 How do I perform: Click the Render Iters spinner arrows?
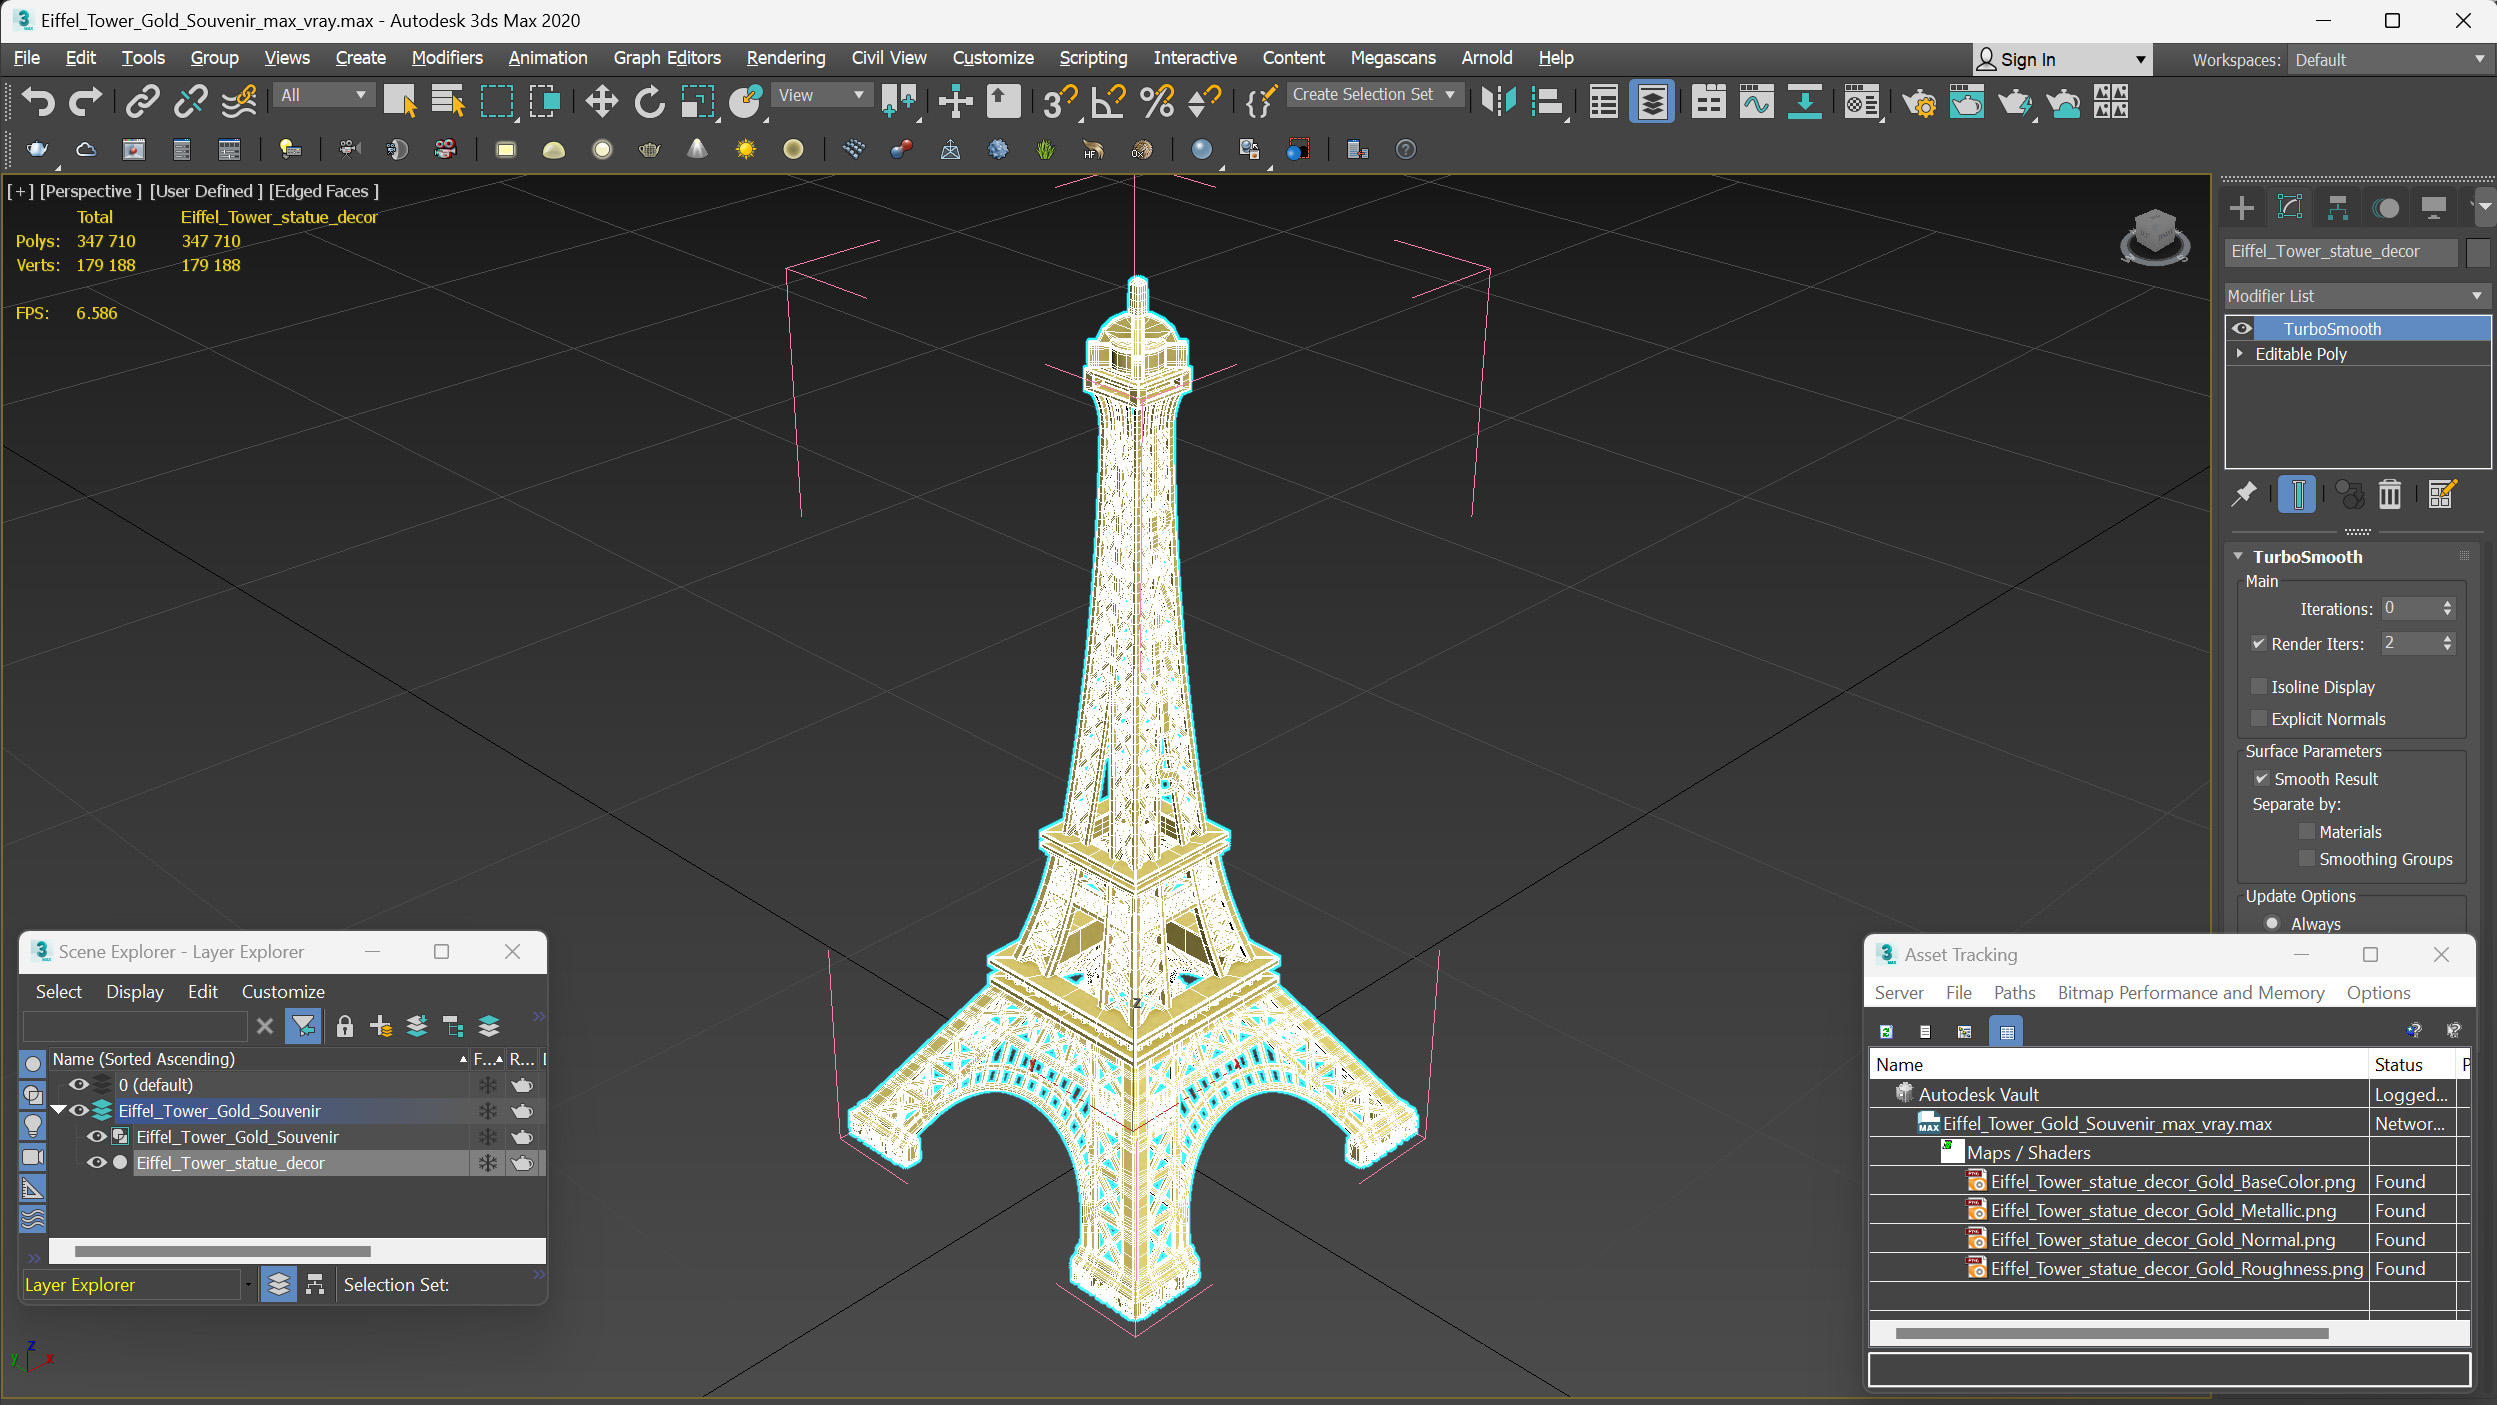click(2447, 643)
